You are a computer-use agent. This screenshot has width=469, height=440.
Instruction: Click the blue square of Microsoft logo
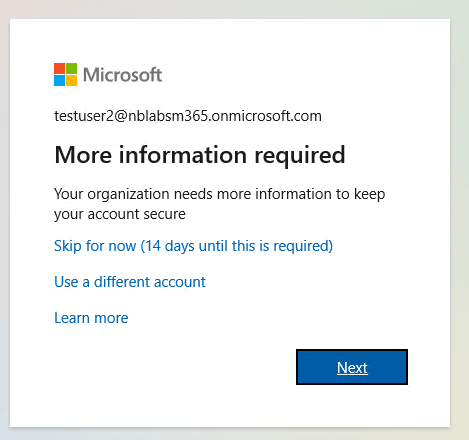[x=59, y=80]
